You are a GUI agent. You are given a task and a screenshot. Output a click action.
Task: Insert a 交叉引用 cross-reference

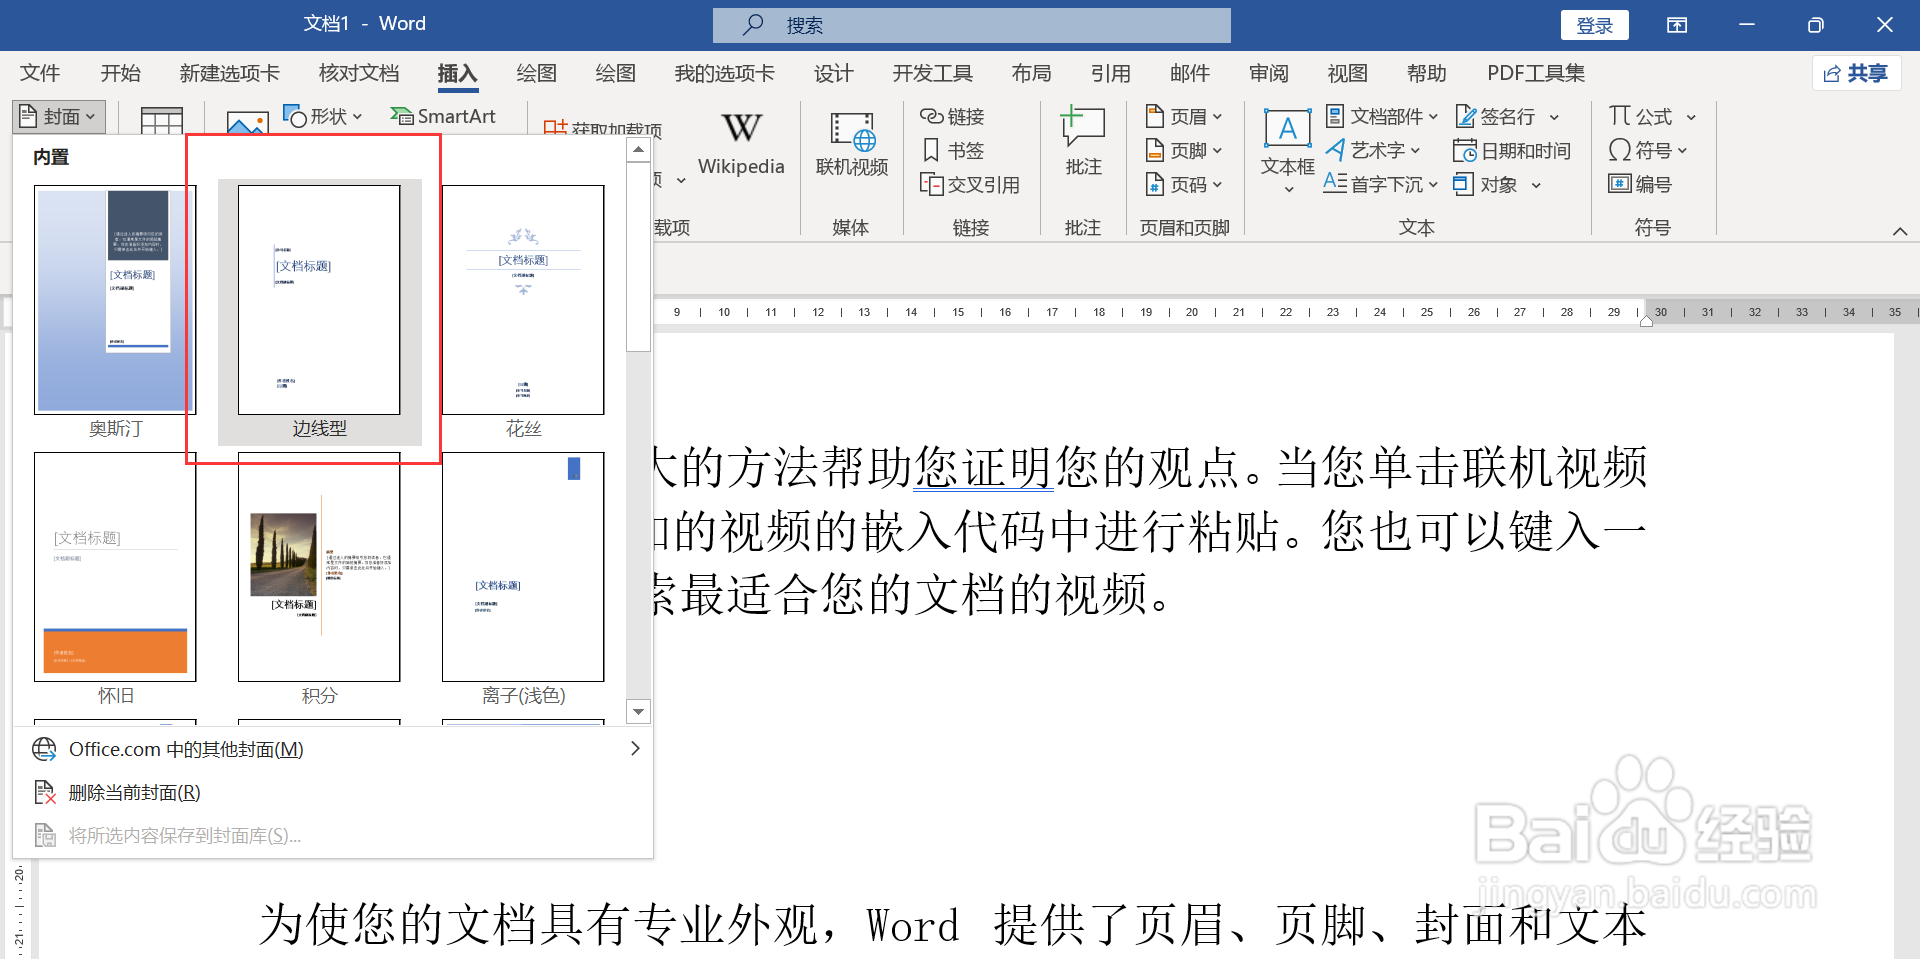(970, 185)
